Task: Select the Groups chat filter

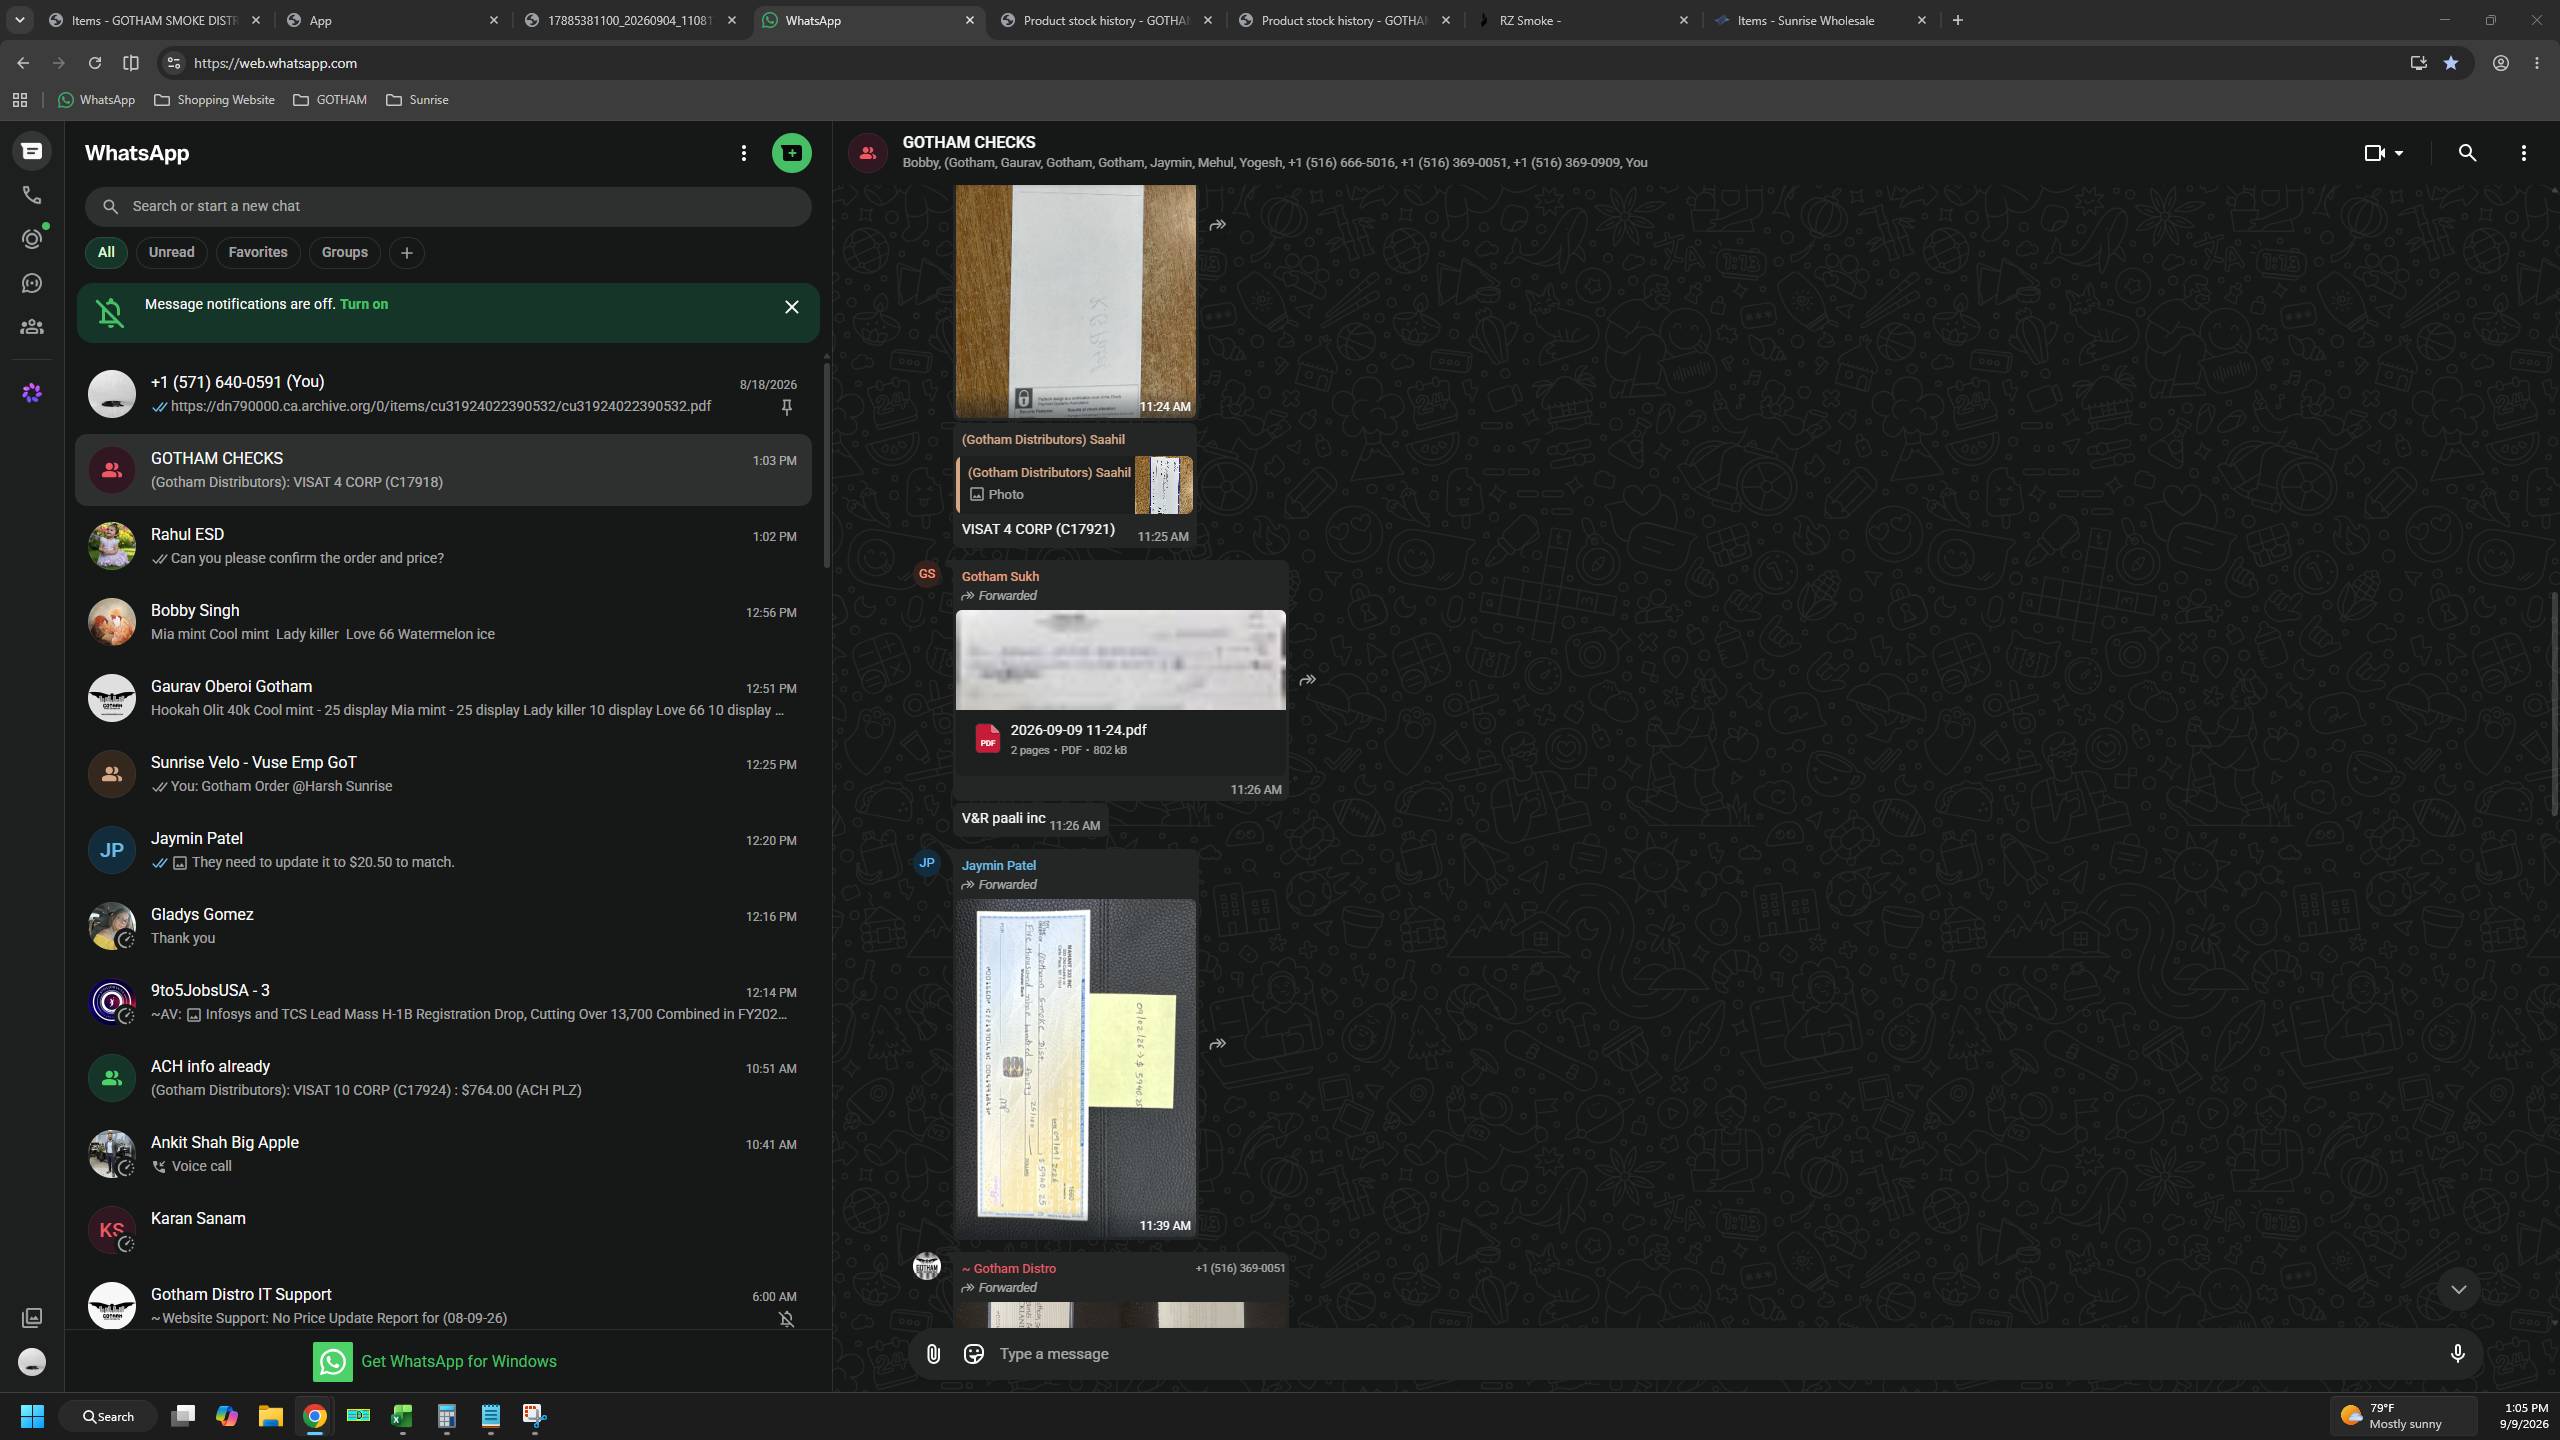Action: click(344, 252)
